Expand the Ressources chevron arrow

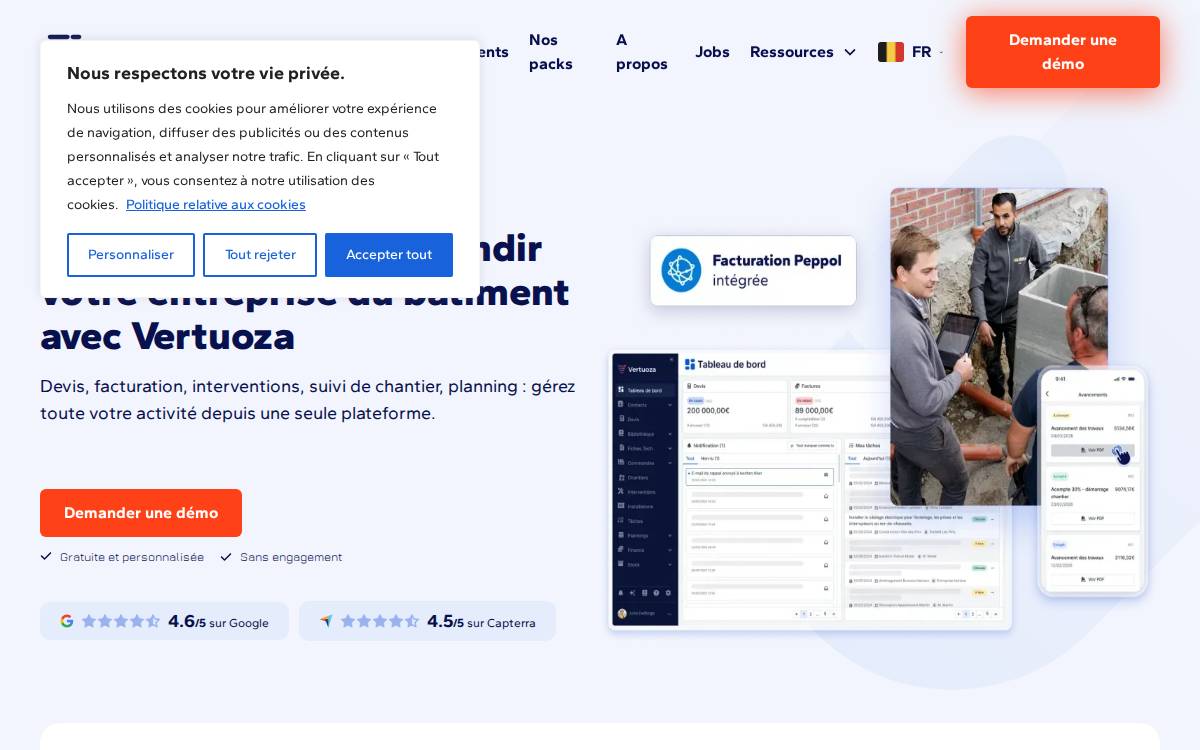coord(850,52)
